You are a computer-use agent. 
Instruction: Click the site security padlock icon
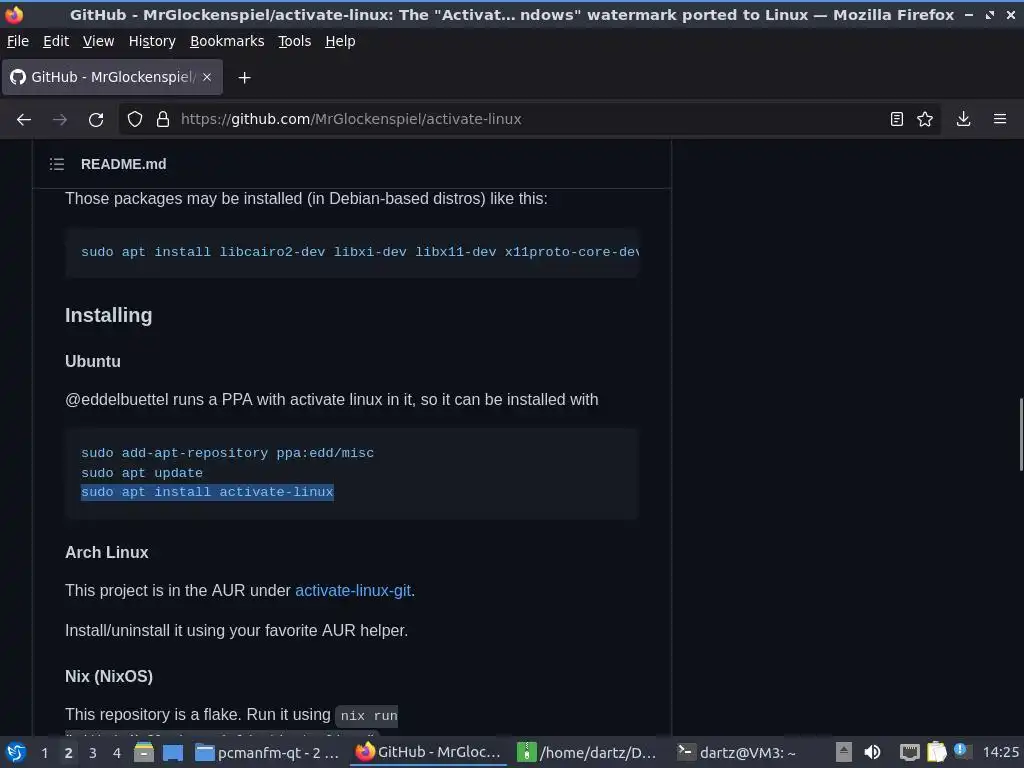click(163, 119)
